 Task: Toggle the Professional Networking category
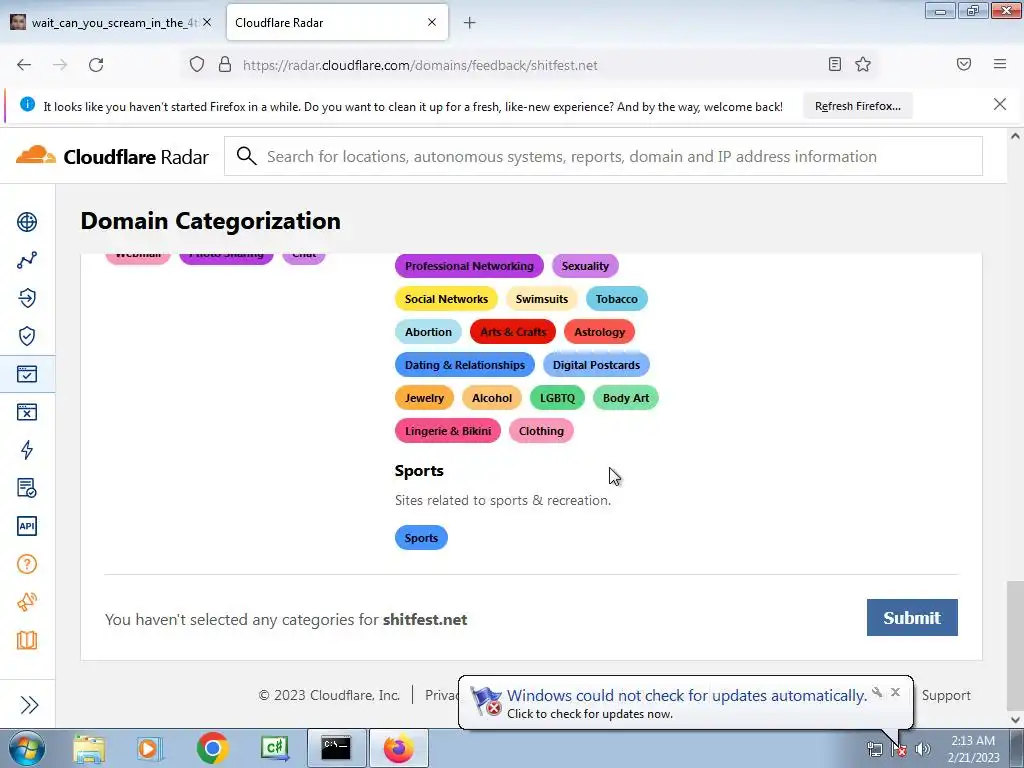pos(469,266)
